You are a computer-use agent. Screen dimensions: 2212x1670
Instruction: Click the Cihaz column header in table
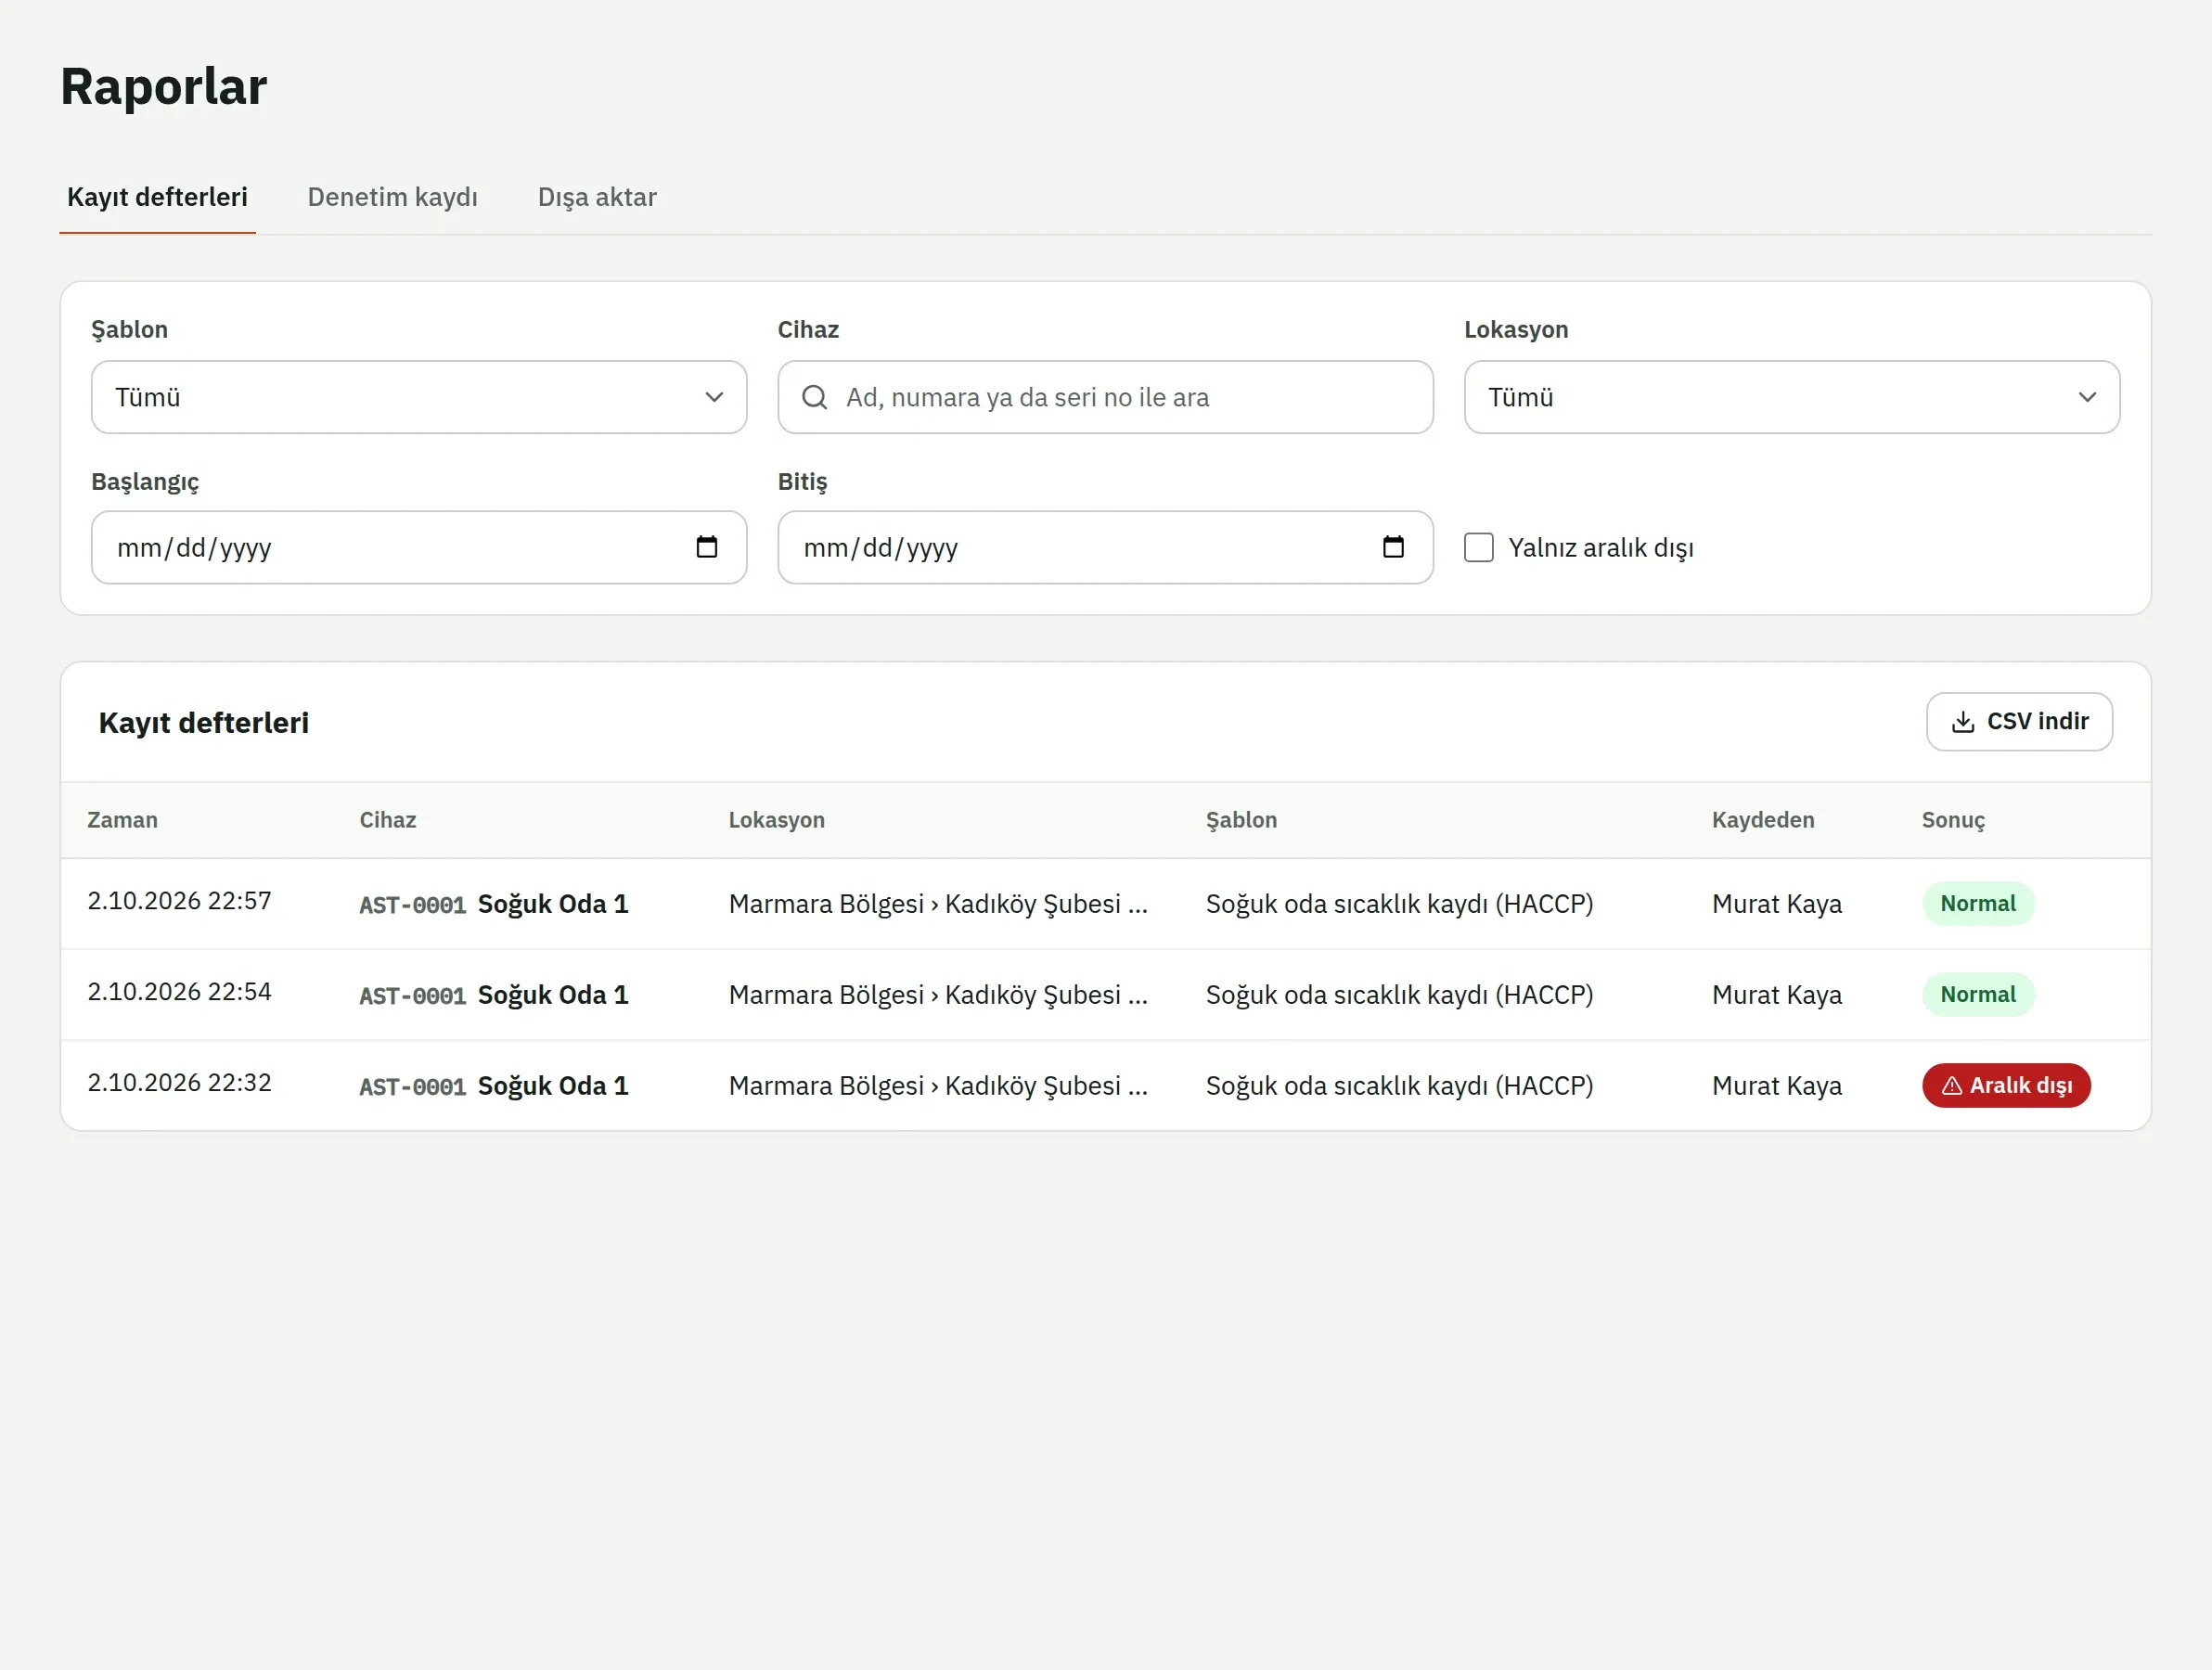(388, 820)
